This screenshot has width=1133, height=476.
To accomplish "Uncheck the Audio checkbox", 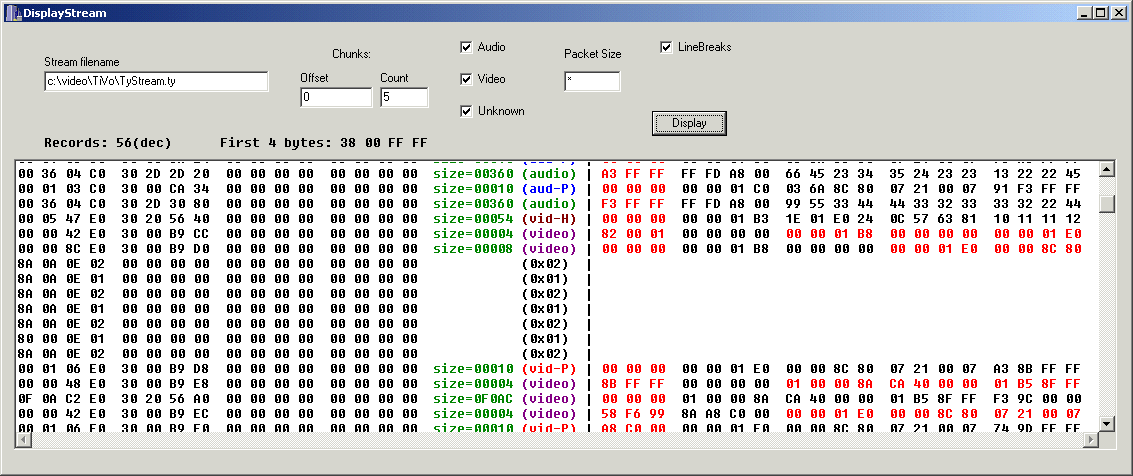I will point(466,47).
